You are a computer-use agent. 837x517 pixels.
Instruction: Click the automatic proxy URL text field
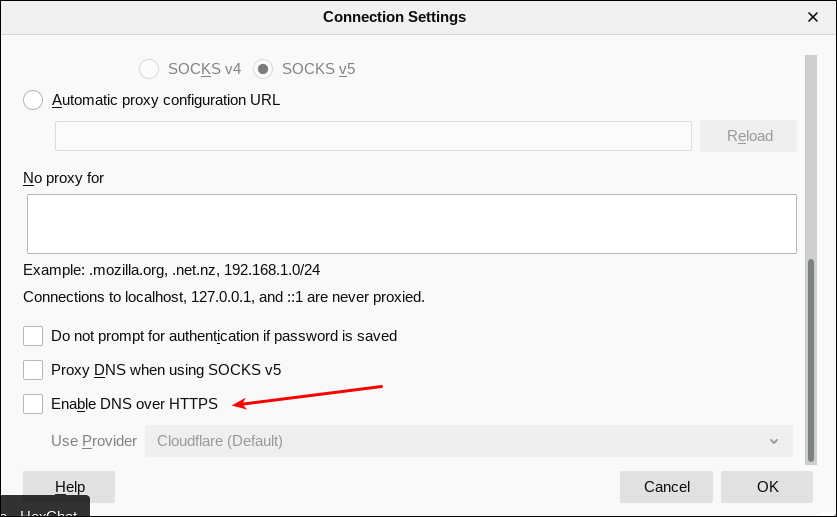coord(373,136)
